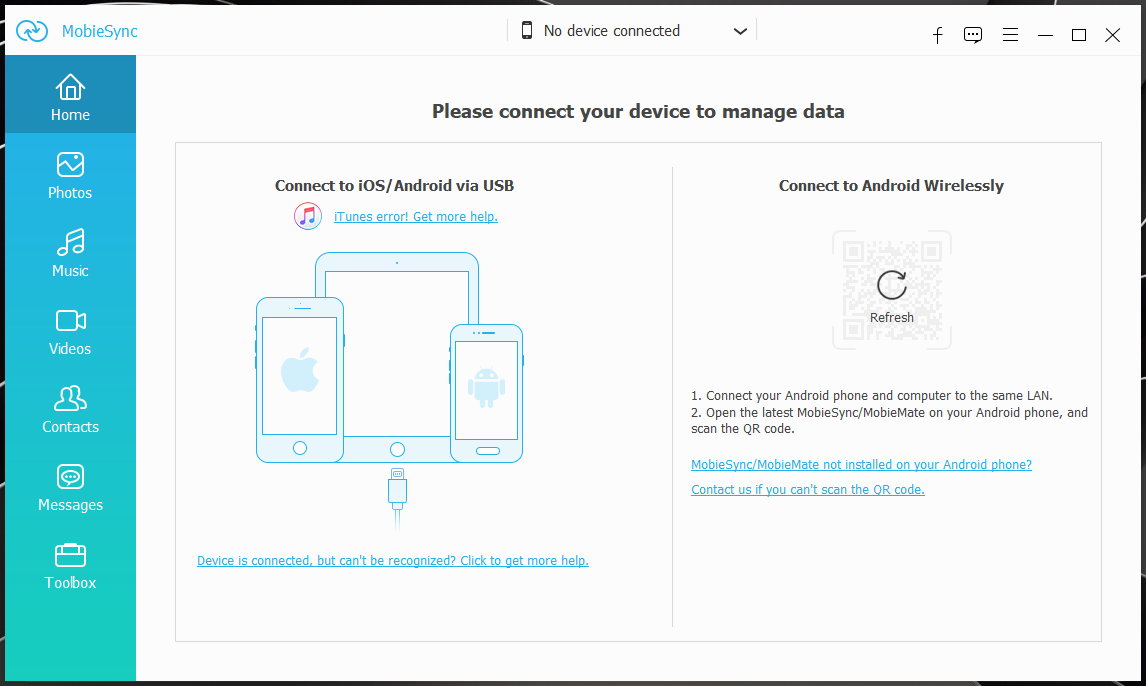Viewport: 1146px width, 686px height.
Task: Open the Photos section in sidebar
Action: click(x=70, y=175)
